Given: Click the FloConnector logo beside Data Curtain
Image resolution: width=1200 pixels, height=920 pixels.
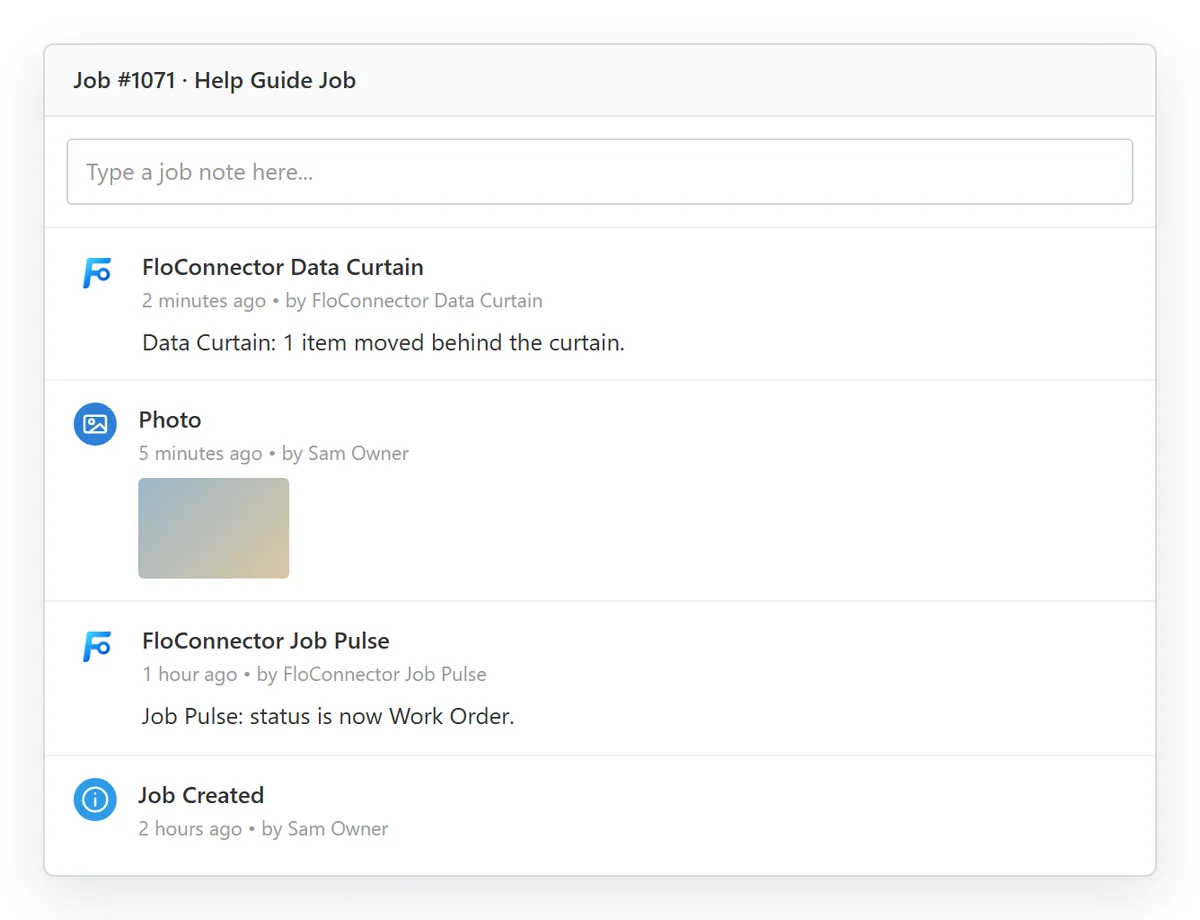Looking at the screenshot, I should coord(96,273).
